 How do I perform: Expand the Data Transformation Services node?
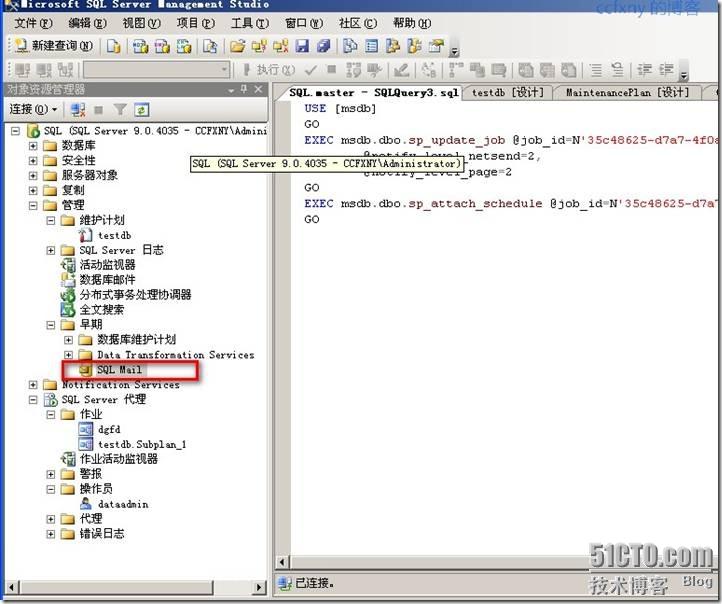[68, 355]
